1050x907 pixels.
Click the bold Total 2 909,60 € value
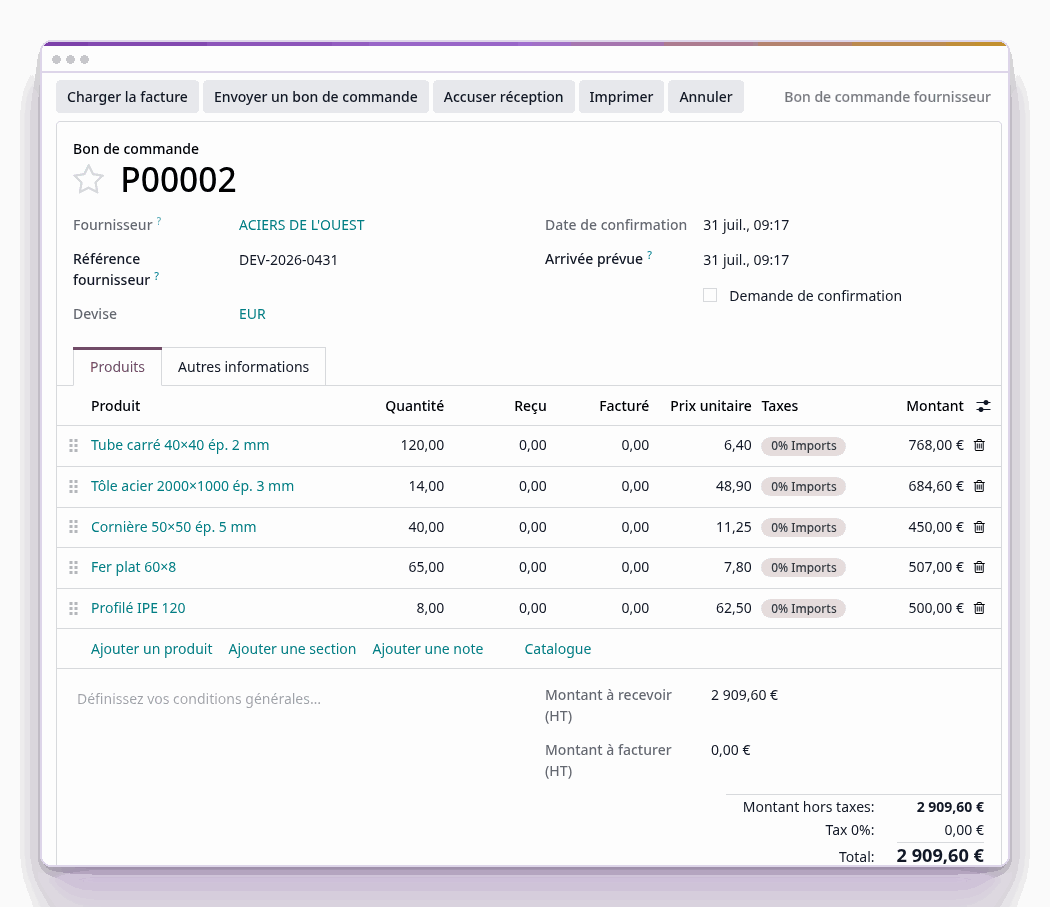click(x=940, y=855)
